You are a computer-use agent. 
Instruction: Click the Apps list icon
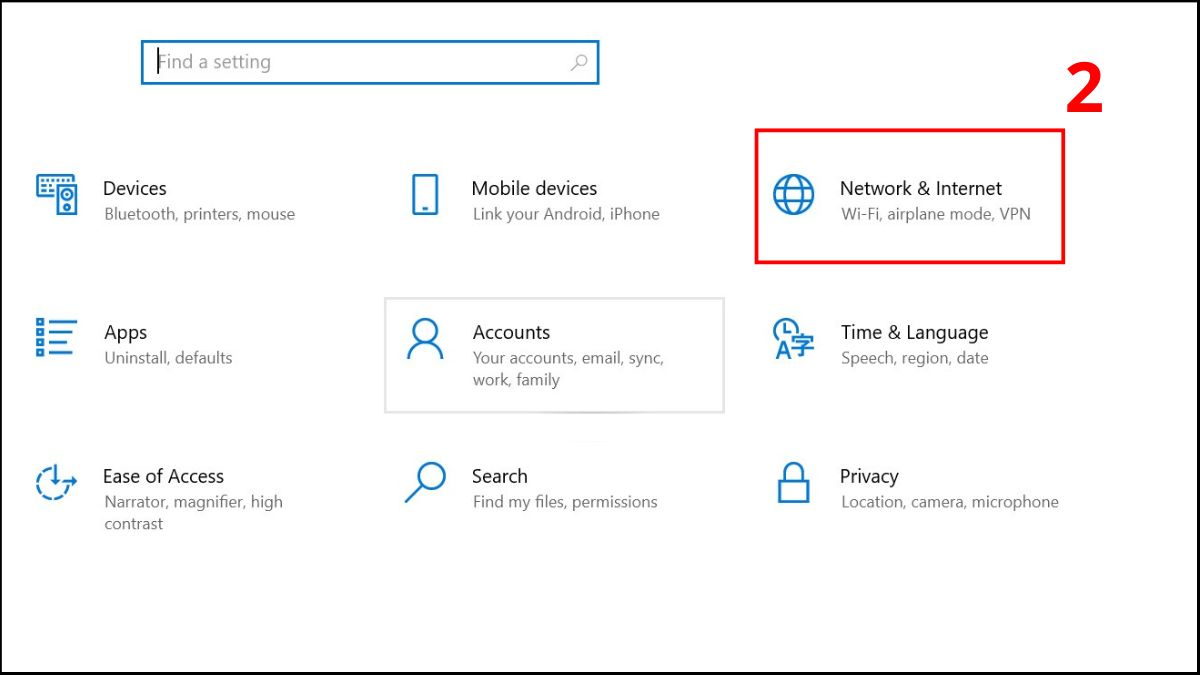[57, 338]
